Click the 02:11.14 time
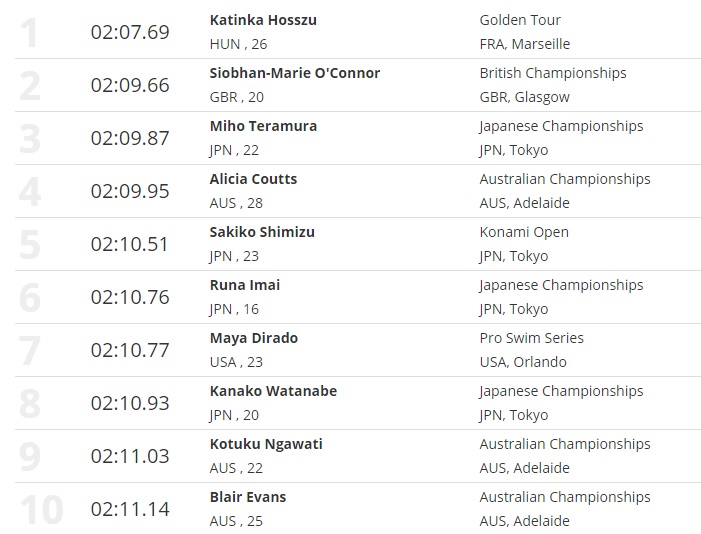The image size is (701, 534). tap(130, 509)
